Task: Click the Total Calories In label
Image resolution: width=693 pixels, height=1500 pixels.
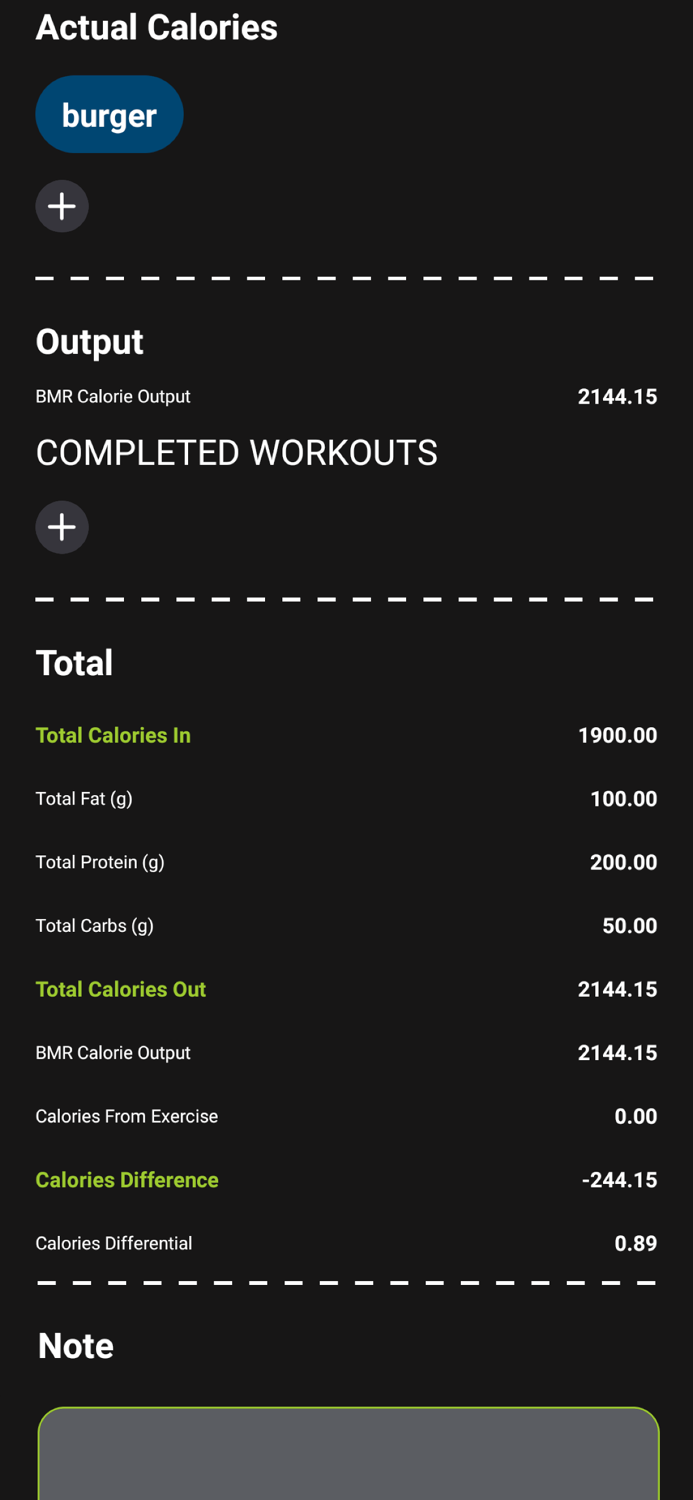Action: 112,735
